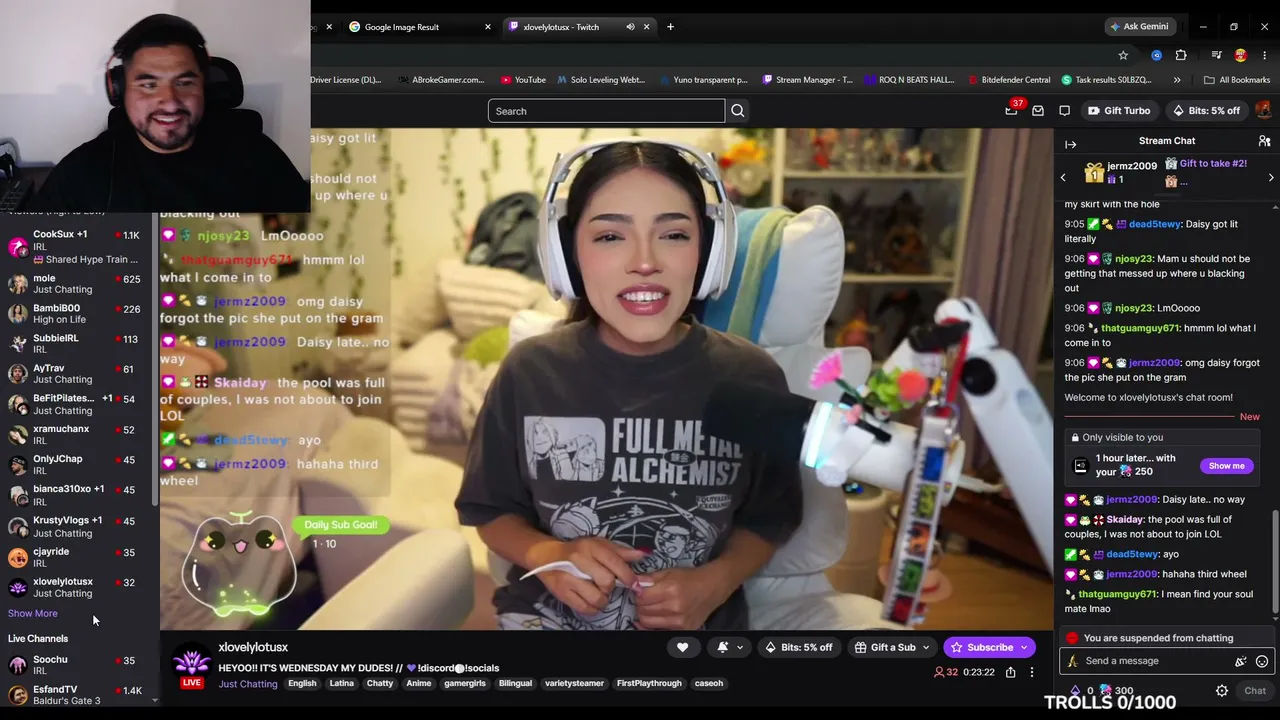1280x720 pixels.
Task: Open Chrome media controls icon
Action: (x=1216, y=55)
